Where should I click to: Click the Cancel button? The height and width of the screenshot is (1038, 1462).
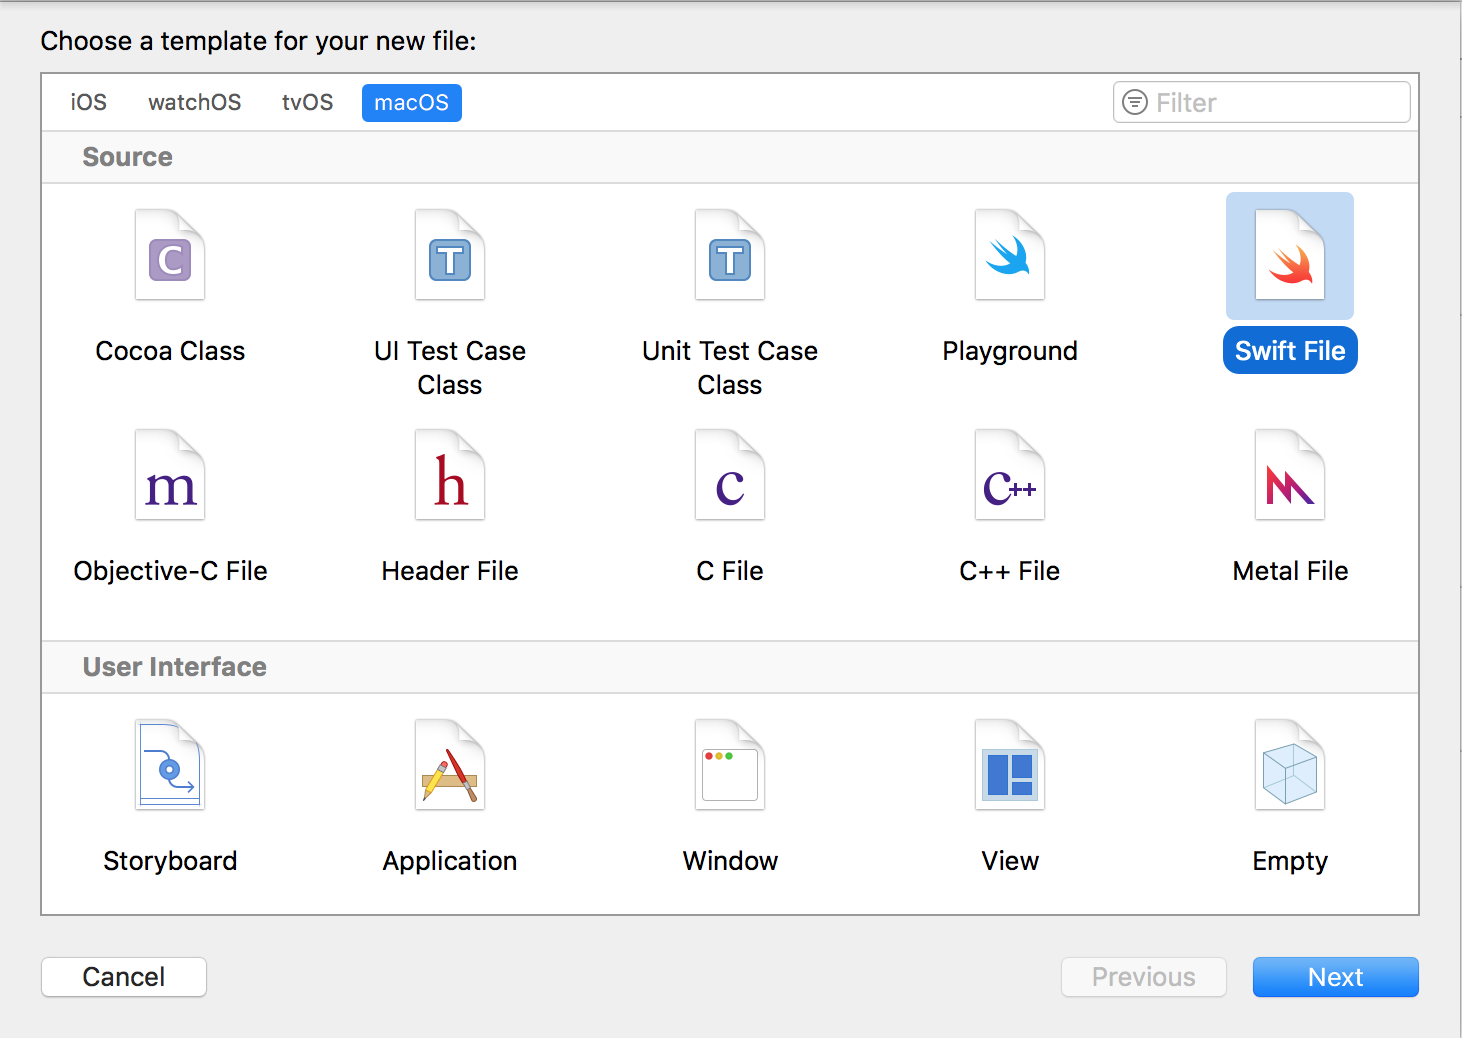(x=124, y=977)
